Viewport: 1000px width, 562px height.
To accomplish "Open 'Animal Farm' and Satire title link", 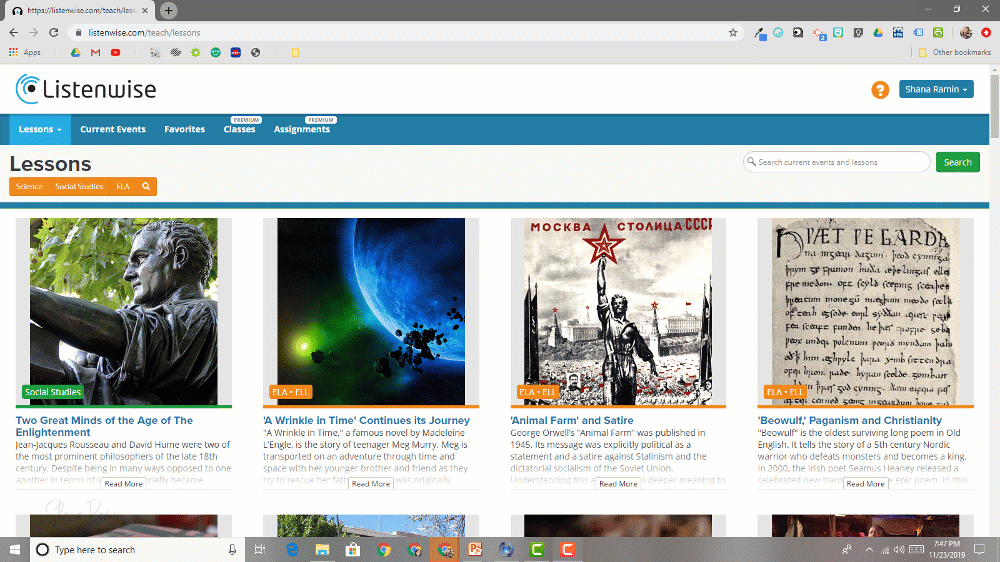I will pos(571,420).
